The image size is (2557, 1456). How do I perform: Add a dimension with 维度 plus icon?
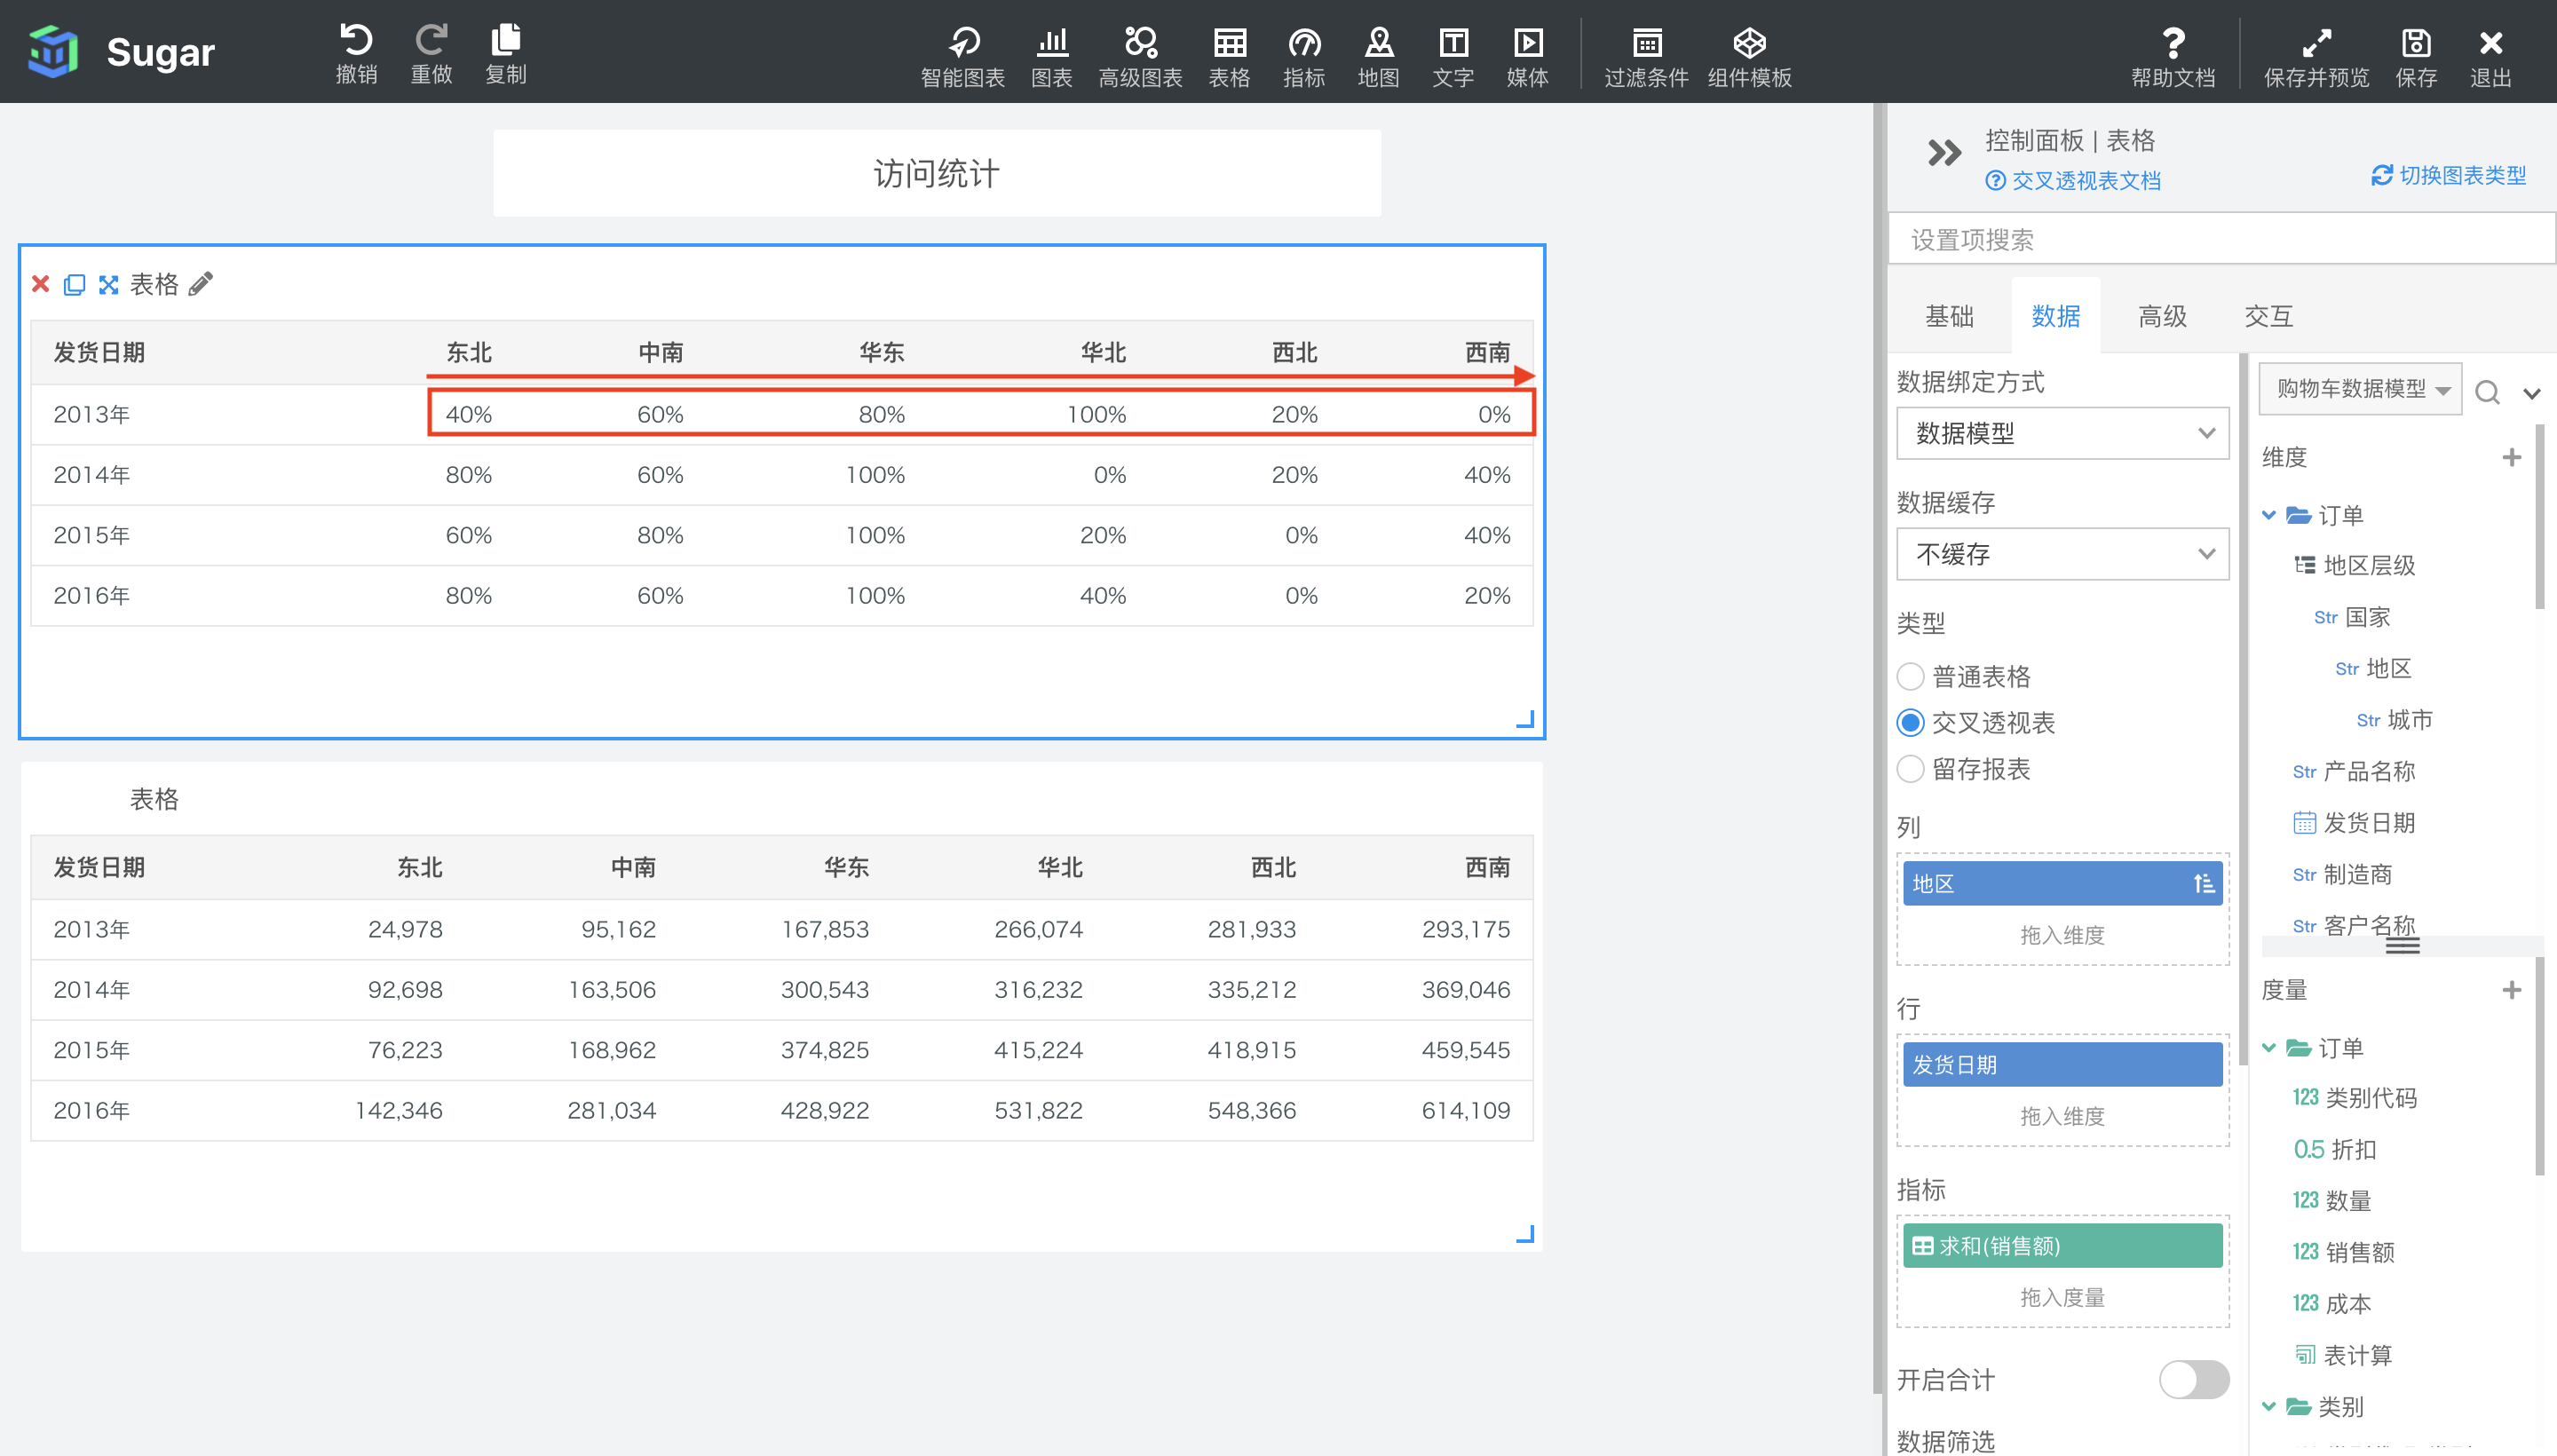coord(2511,457)
